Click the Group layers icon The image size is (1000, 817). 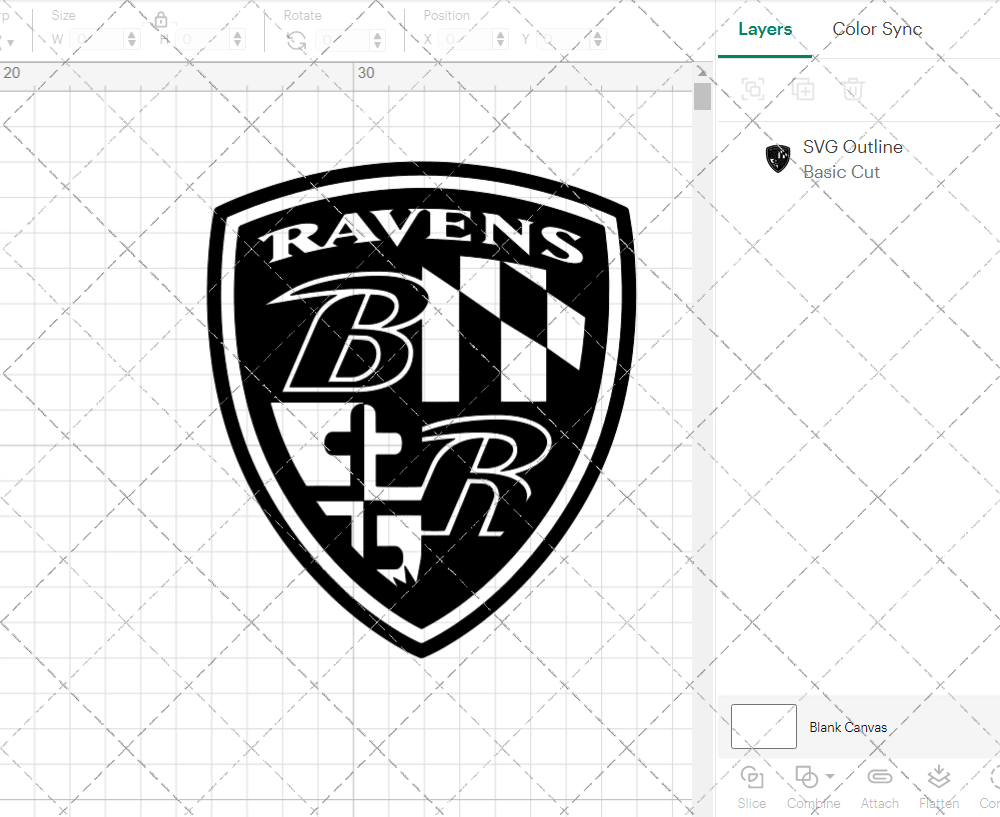(753, 90)
